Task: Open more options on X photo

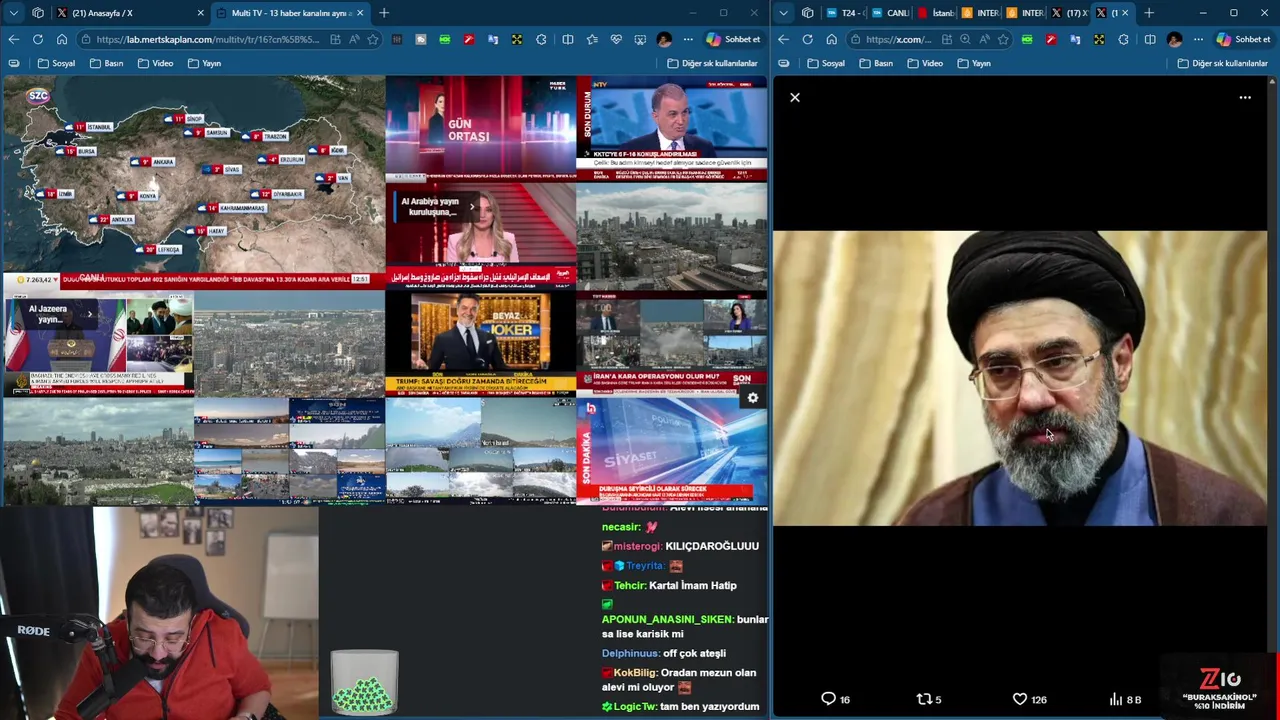Action: 1245,97
